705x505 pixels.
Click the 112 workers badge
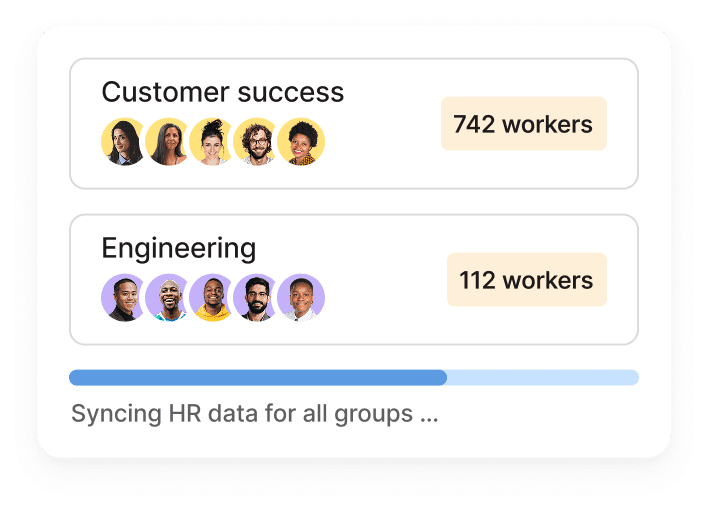coord(526,280)
